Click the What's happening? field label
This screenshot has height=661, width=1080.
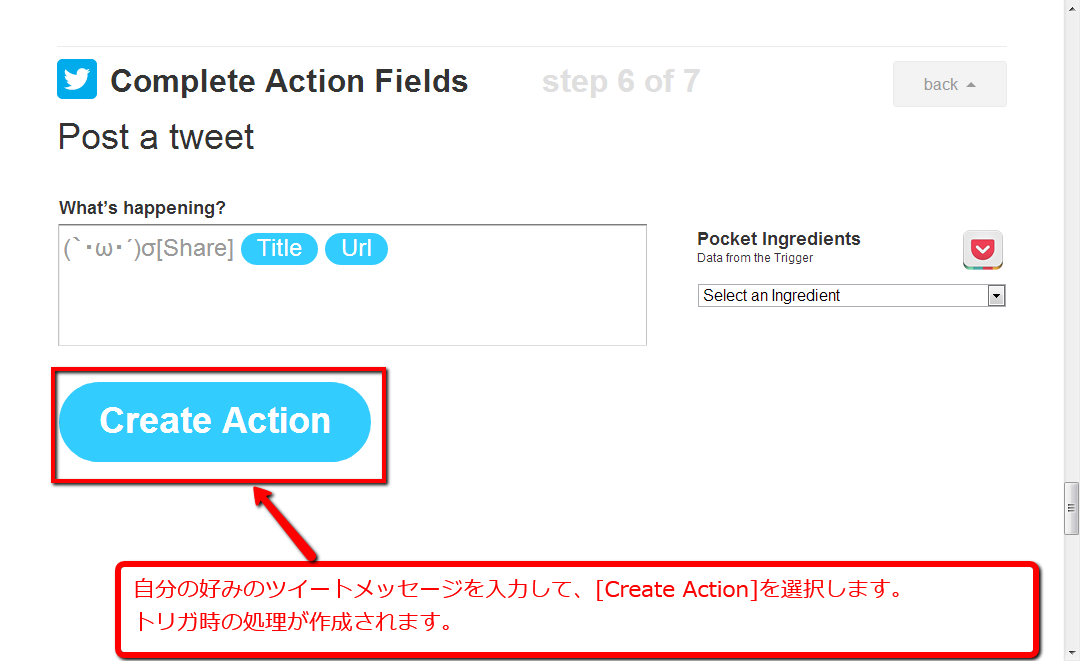[142, 208]
